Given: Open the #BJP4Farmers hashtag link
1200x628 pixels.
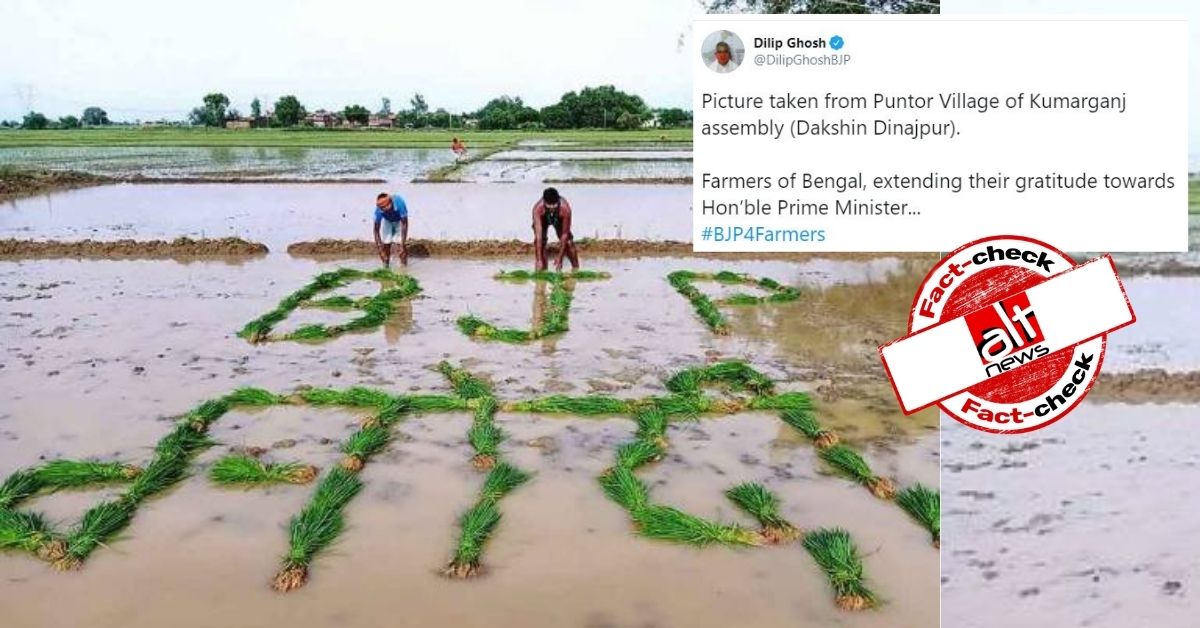Looking at the screenshot, I should coord(763,234).
